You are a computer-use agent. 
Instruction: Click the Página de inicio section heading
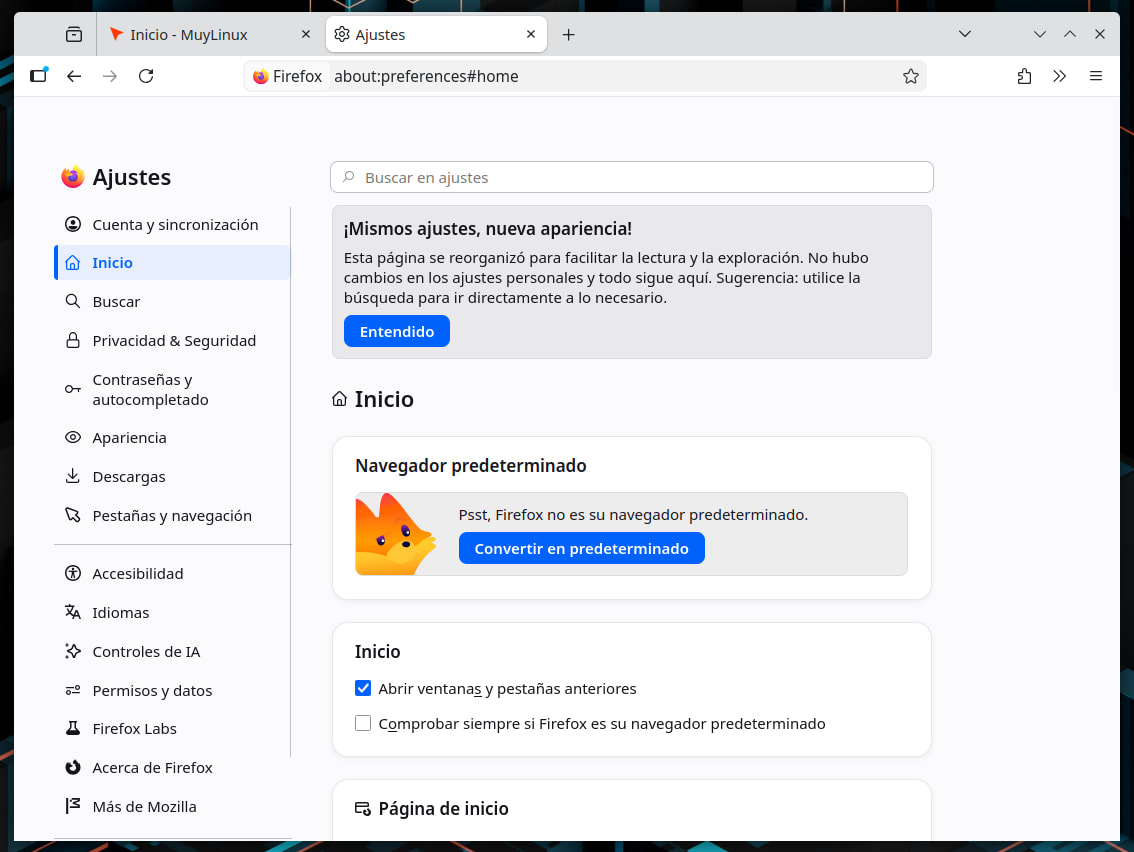tap(443, 809)
